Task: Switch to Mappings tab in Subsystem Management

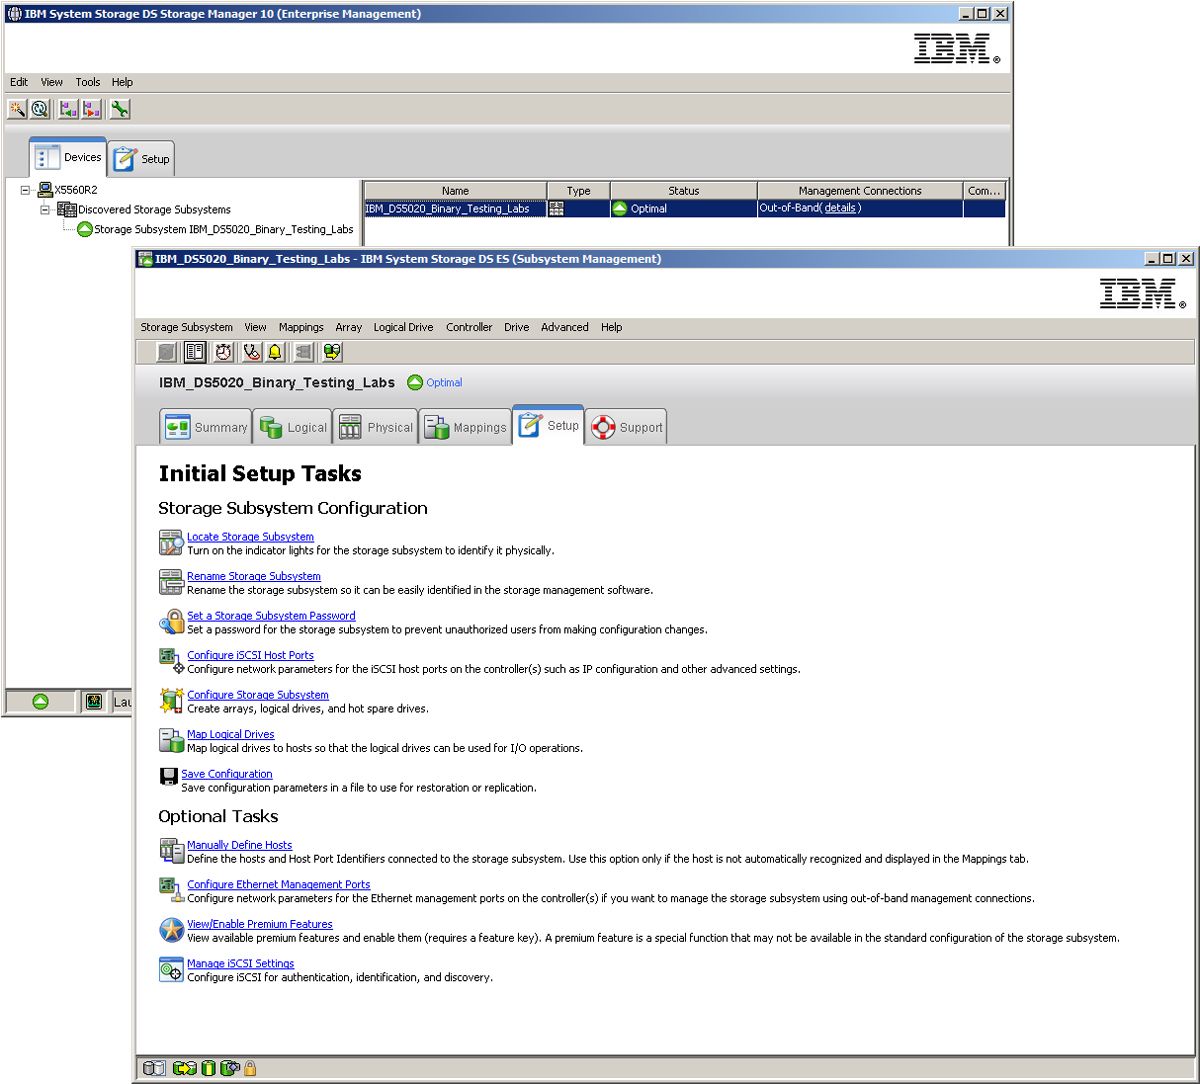Action: tap(465, 427)
